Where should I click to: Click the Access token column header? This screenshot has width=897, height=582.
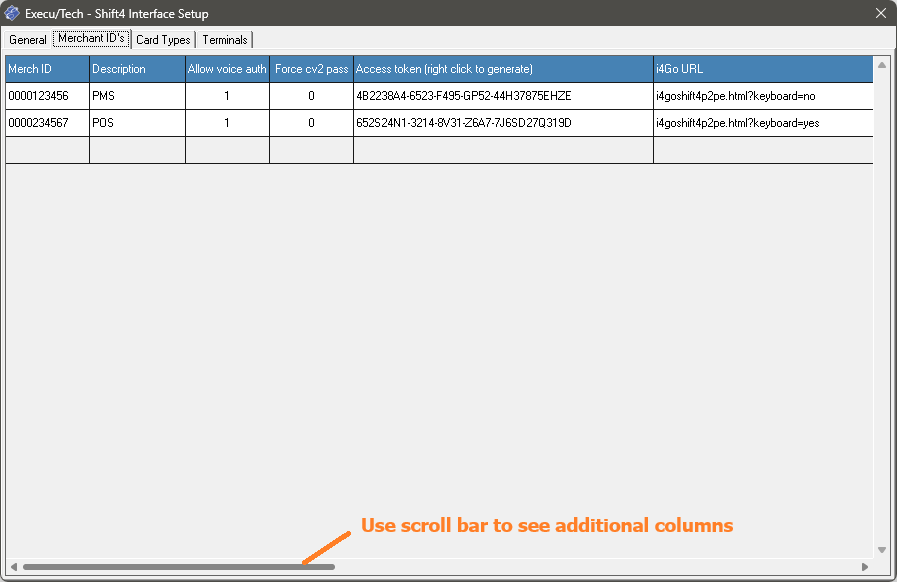(x=503, y=69)
